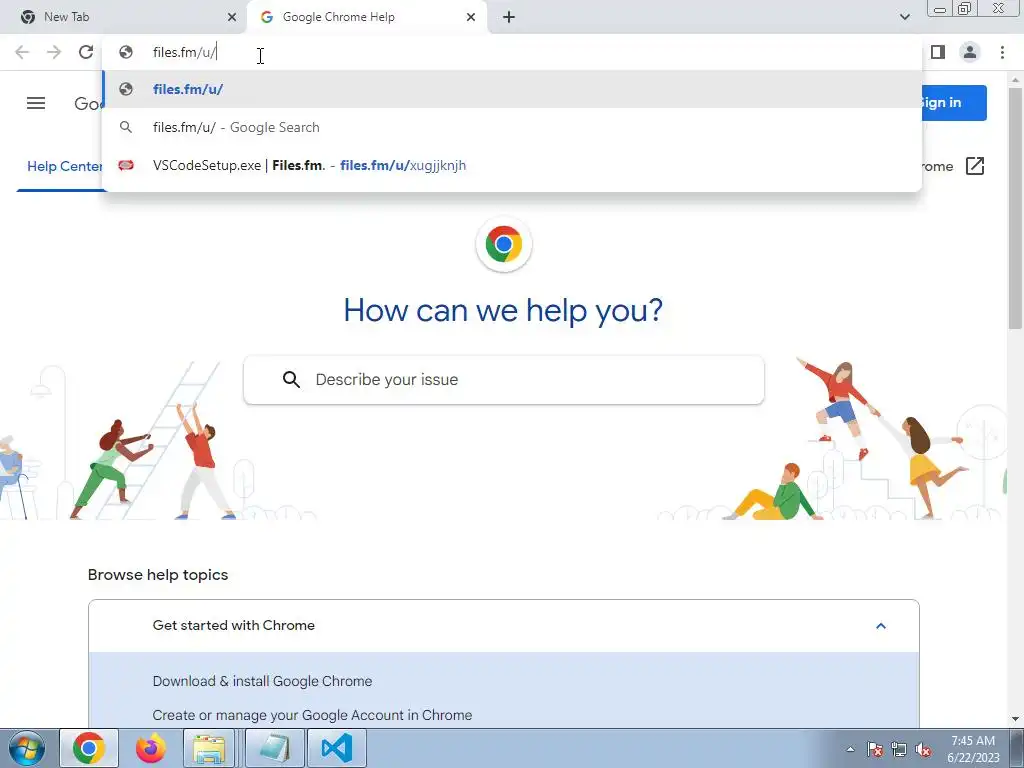Click the Sign in button
1024x768 pixels.
(x=953, y=103)
